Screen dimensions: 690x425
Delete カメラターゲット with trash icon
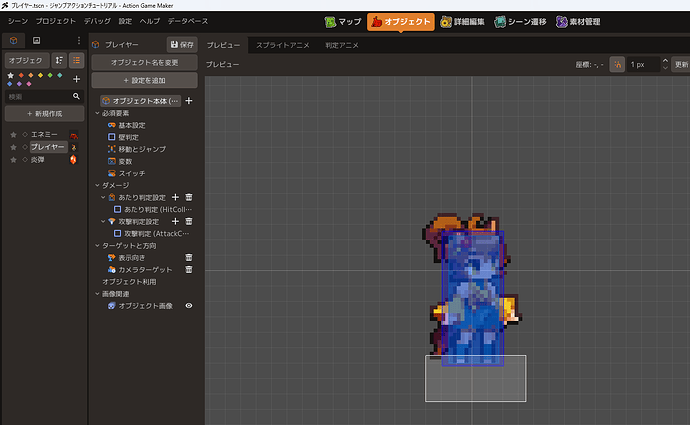click(x=189, y=269)
